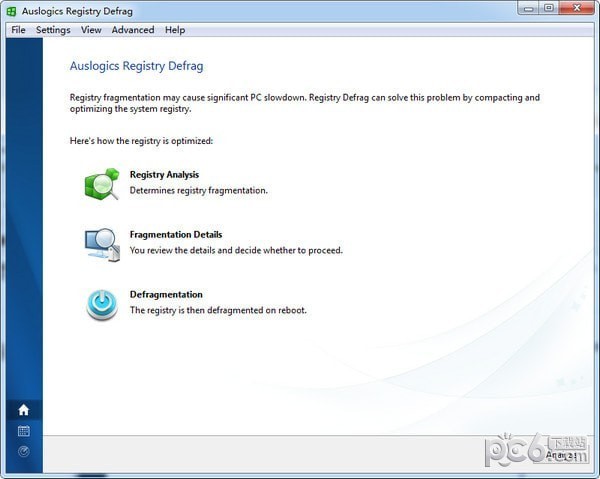Click the Auslogics Registry Defrag page title

[136, 66]
